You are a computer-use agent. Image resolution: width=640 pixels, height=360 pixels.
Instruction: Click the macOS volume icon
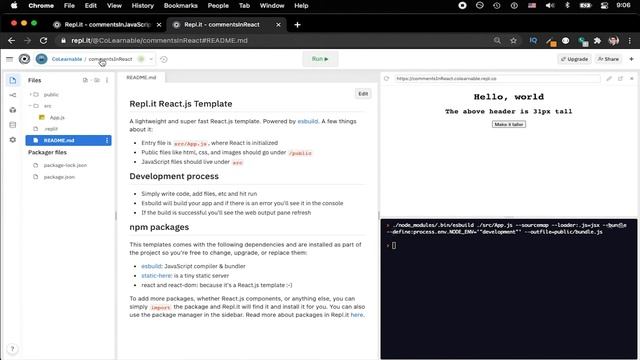pyautogui.click(x=550, y=6)
